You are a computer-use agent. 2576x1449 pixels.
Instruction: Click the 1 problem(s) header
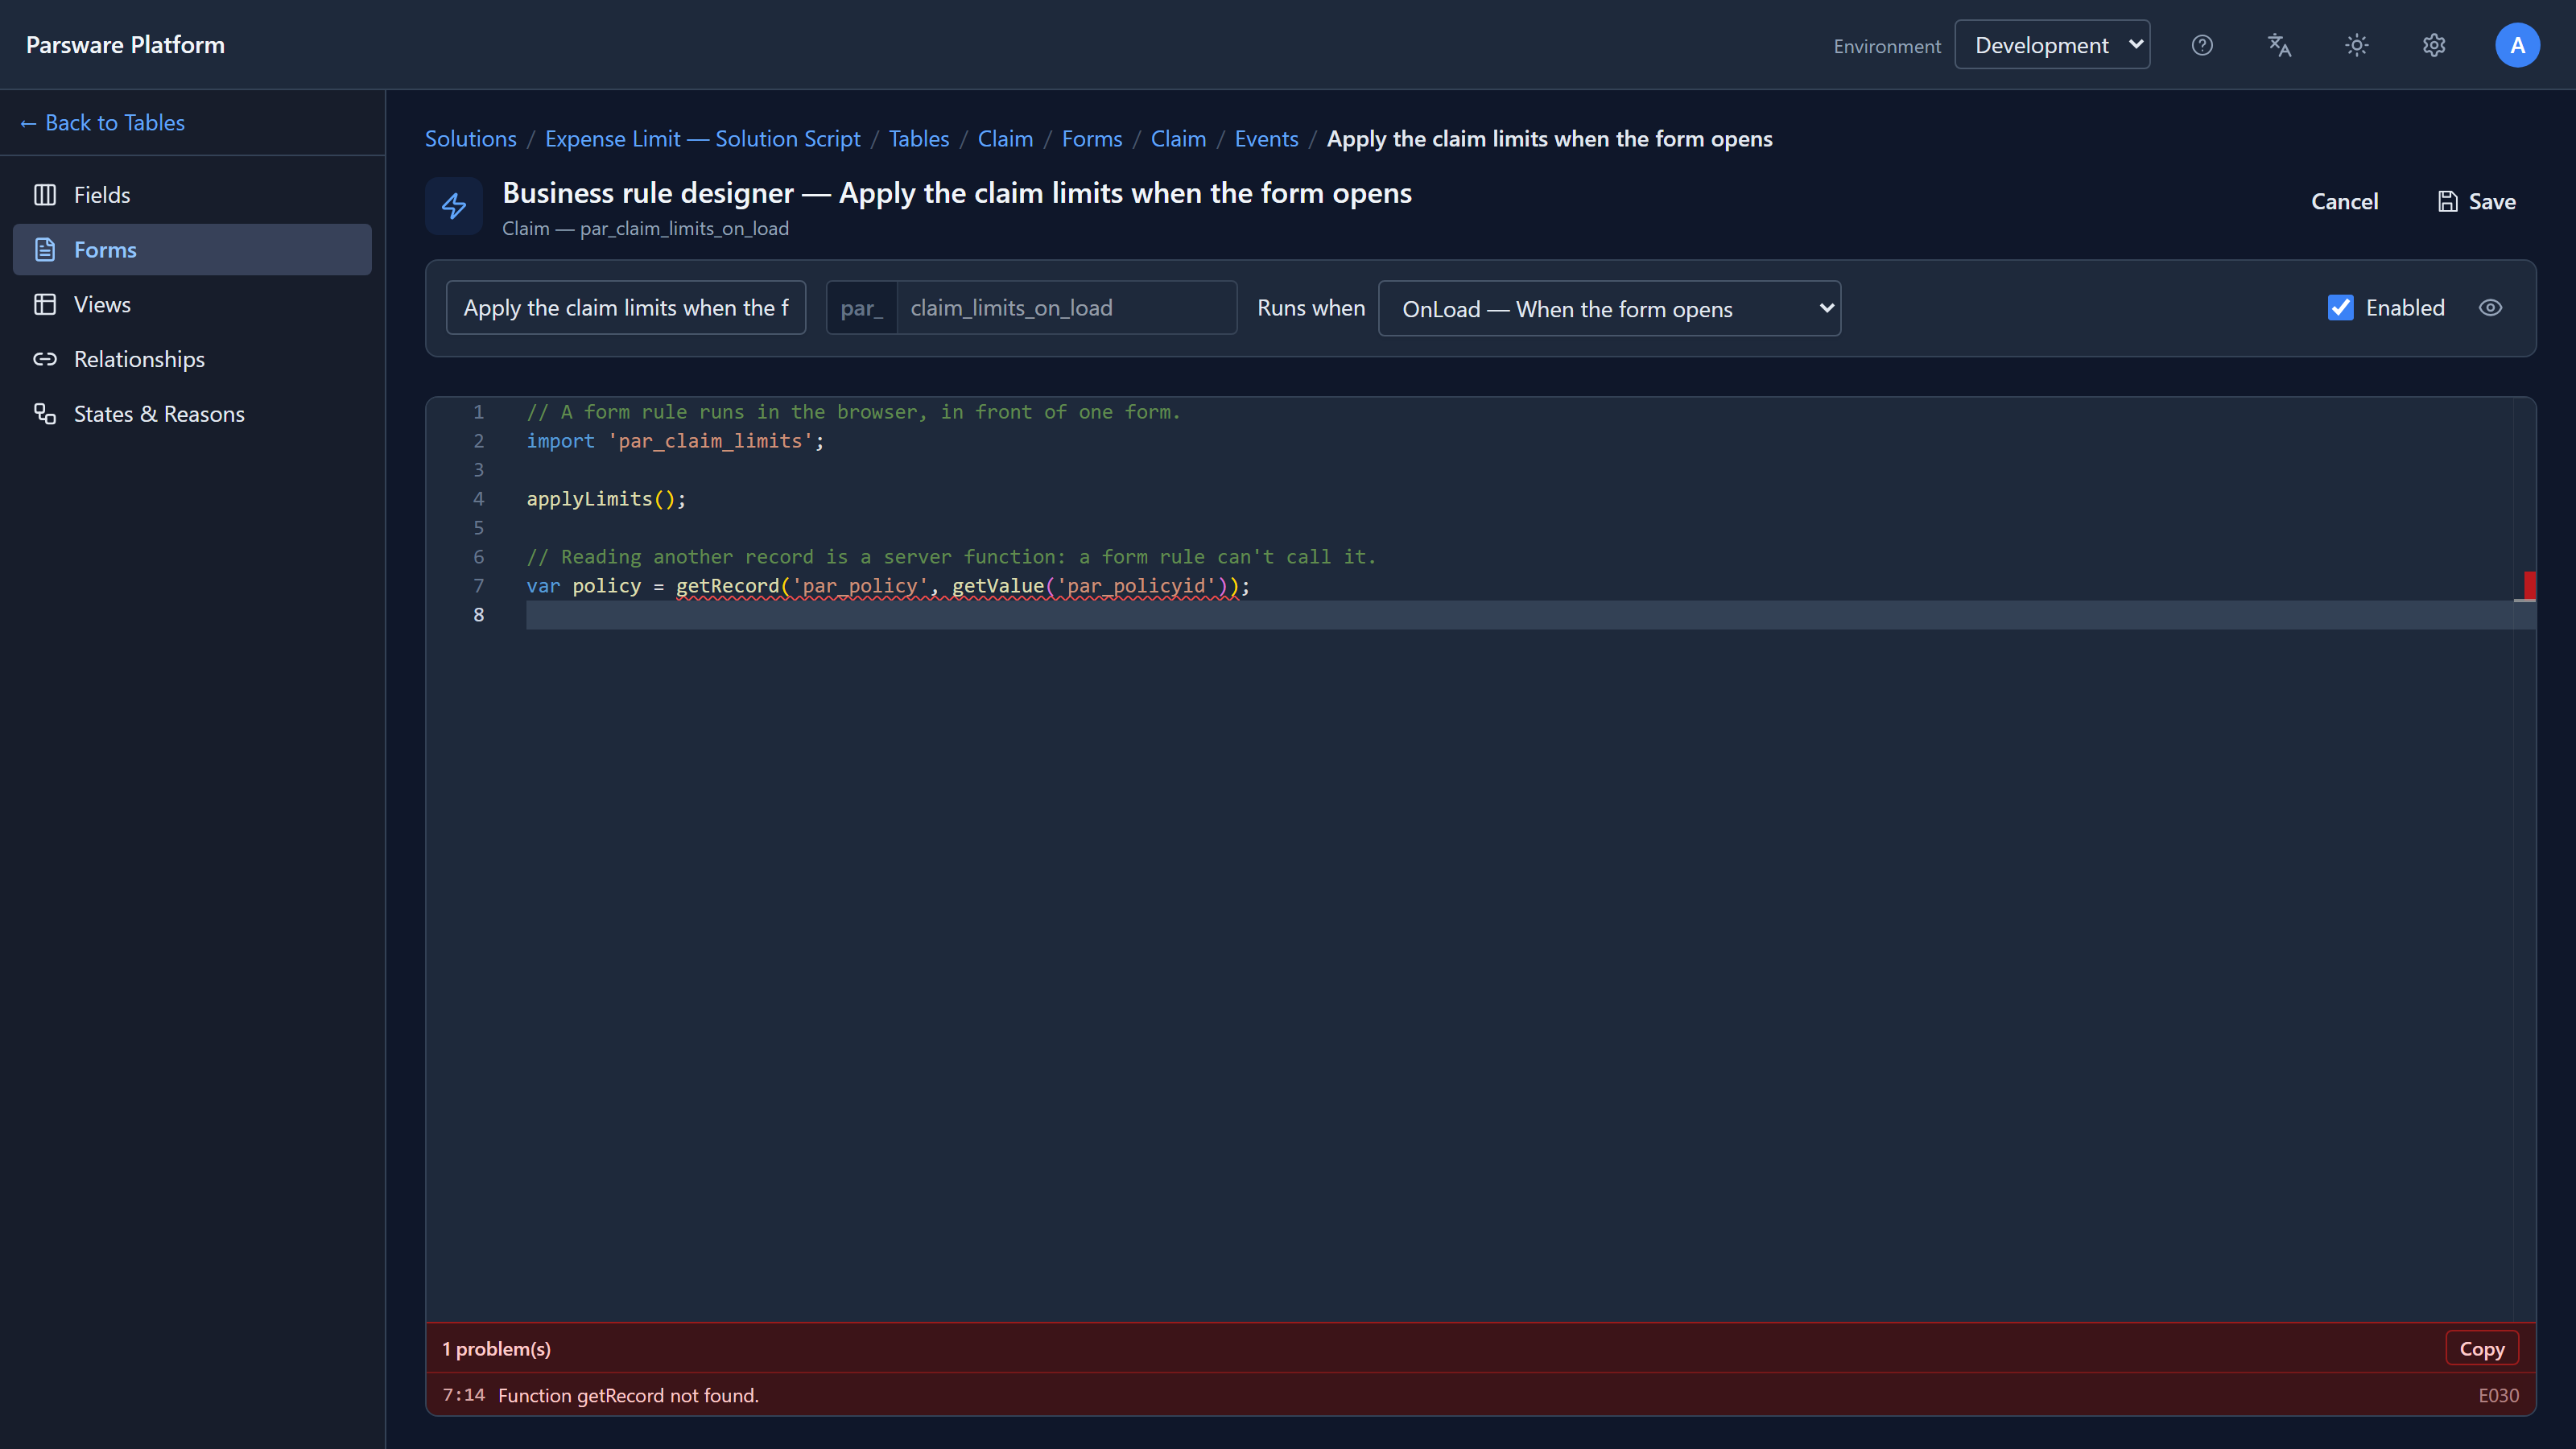pos(496,1349)
